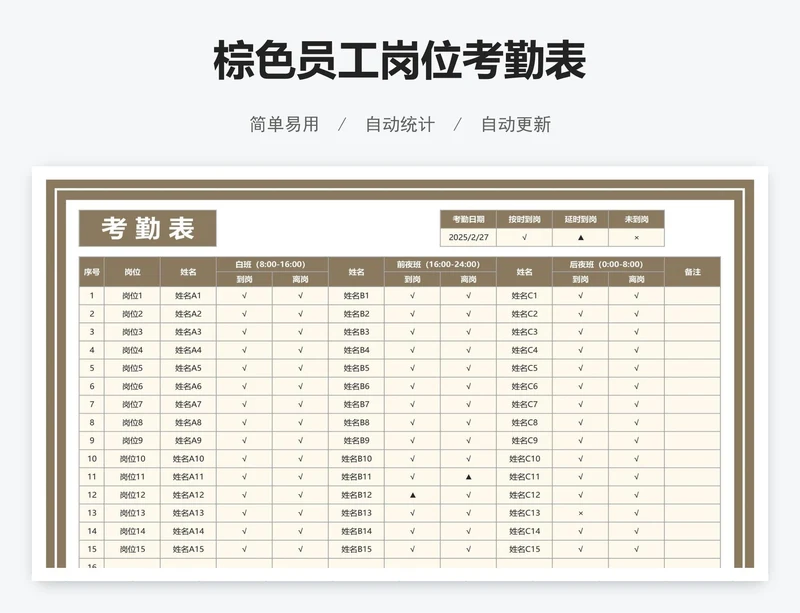
Task: Select the cell 岗位3
Action: click(x=132, y=332)
